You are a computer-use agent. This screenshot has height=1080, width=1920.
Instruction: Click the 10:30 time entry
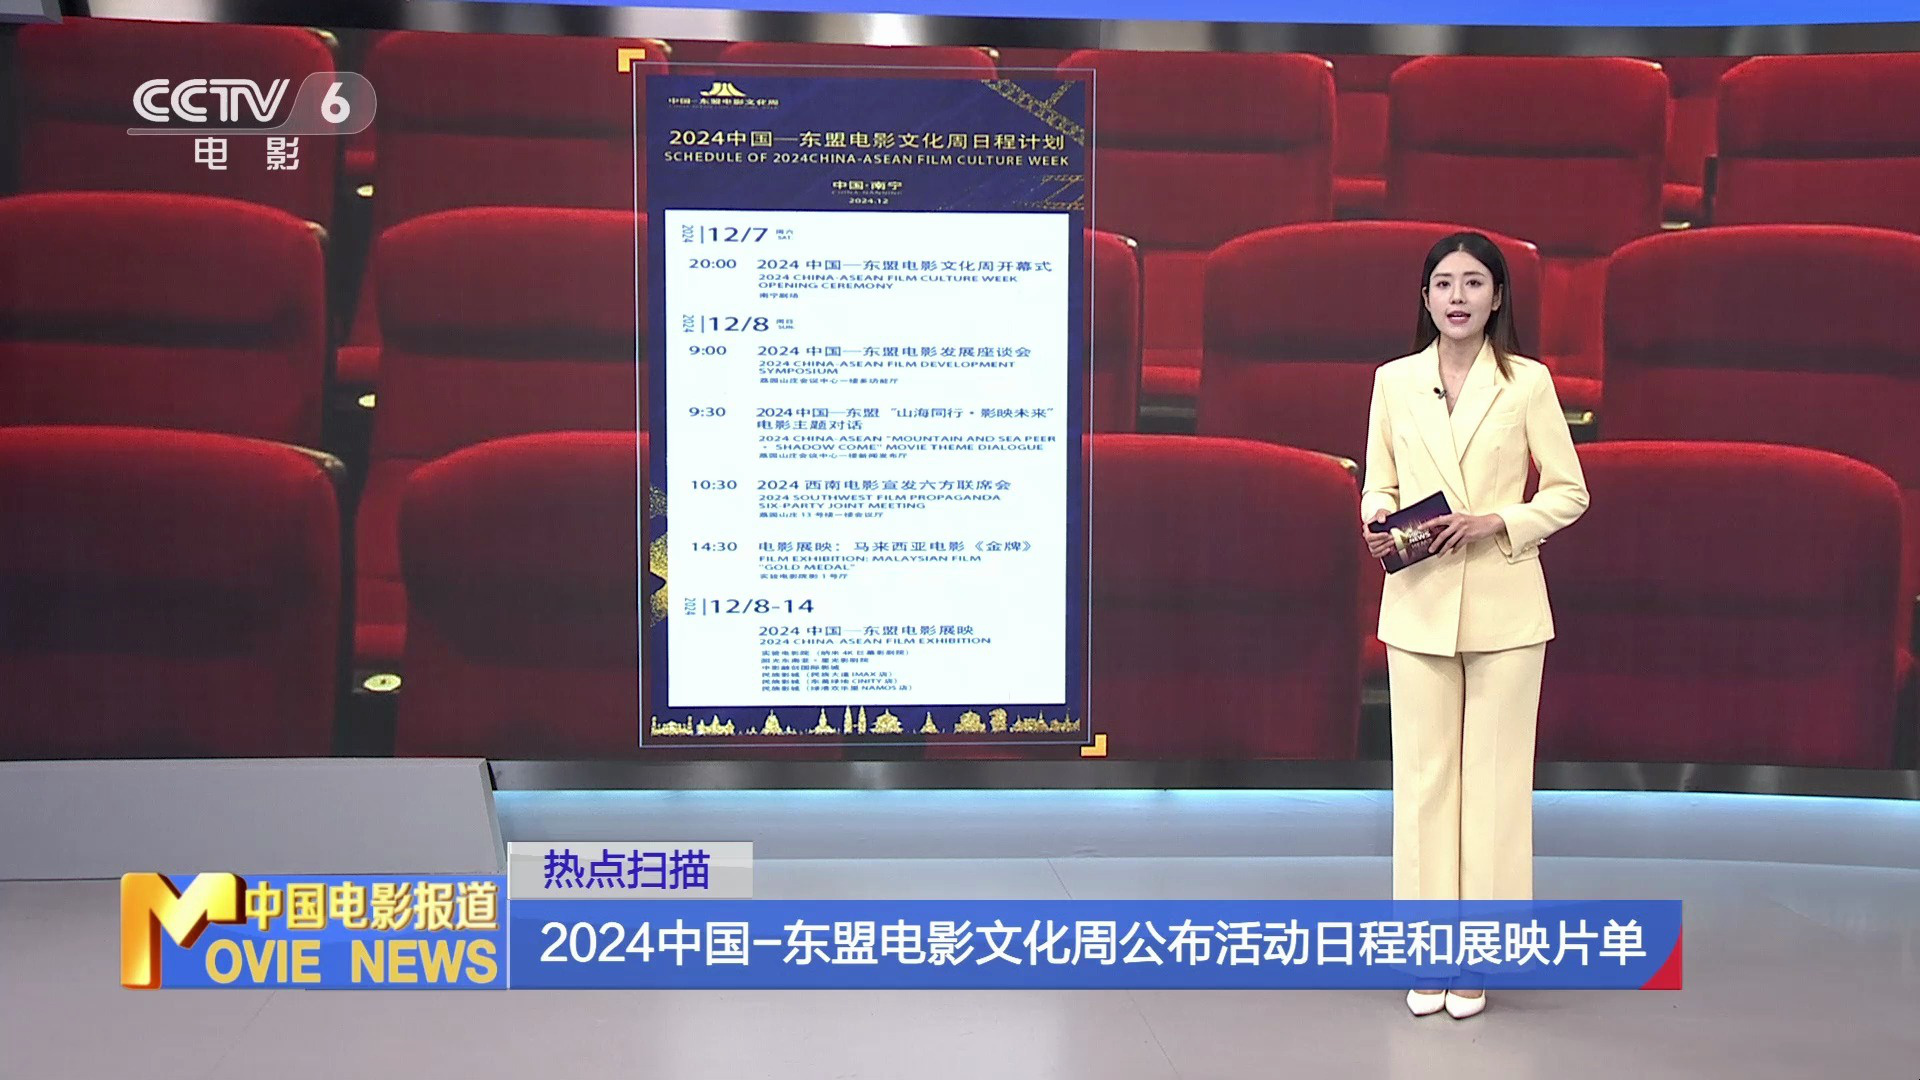tap(713, 485)
